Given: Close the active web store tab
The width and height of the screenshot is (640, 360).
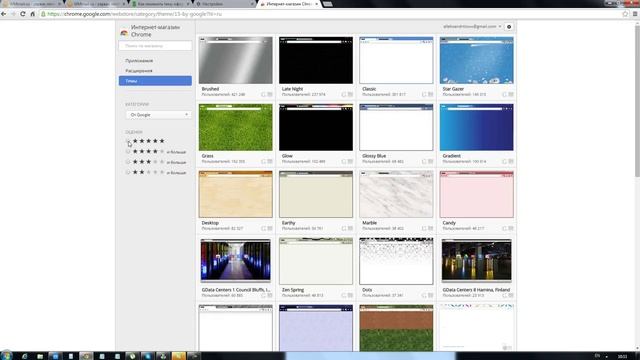Looking at the screenshot, I should (316, 4).
